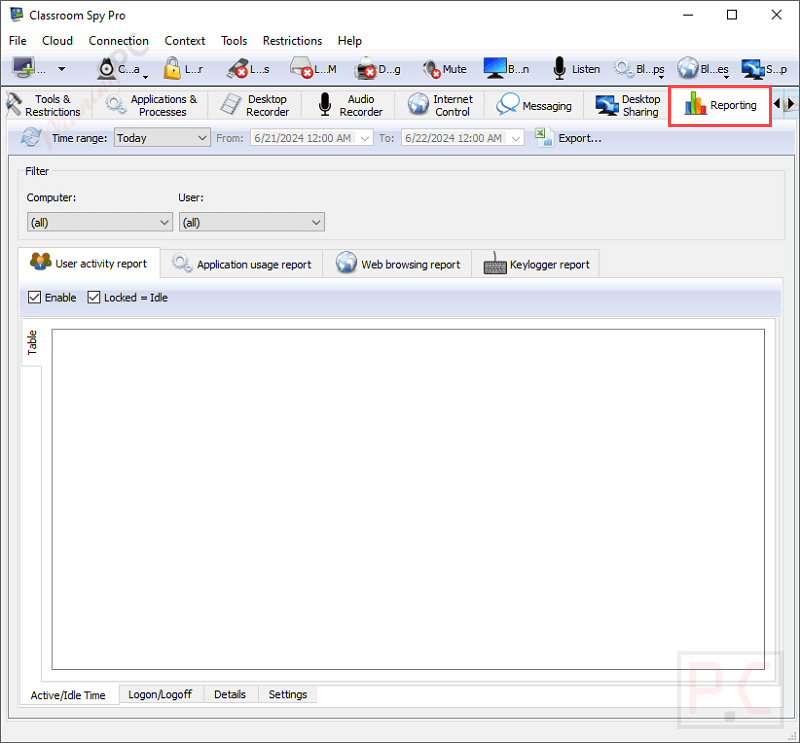Image resolution: width=800 pixels, height=743 pixels.
Task: Open the Help menu
Action: (349, 41)
